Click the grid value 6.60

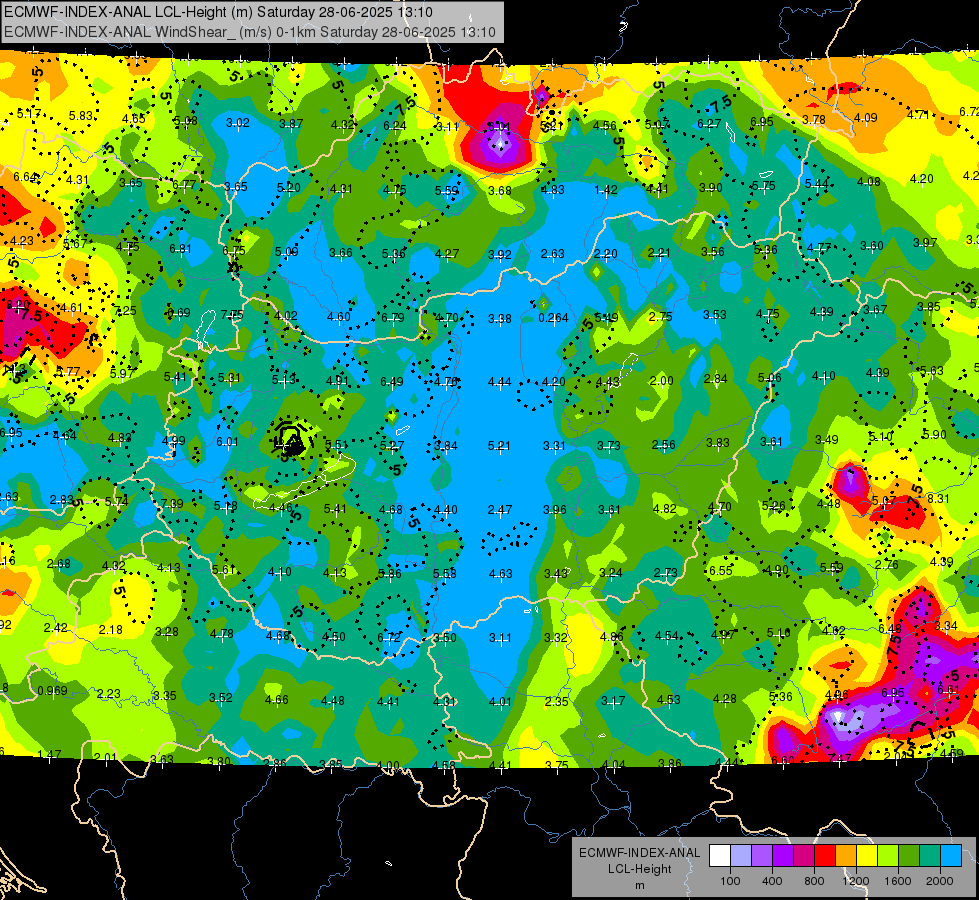click(x=783, y=760)
